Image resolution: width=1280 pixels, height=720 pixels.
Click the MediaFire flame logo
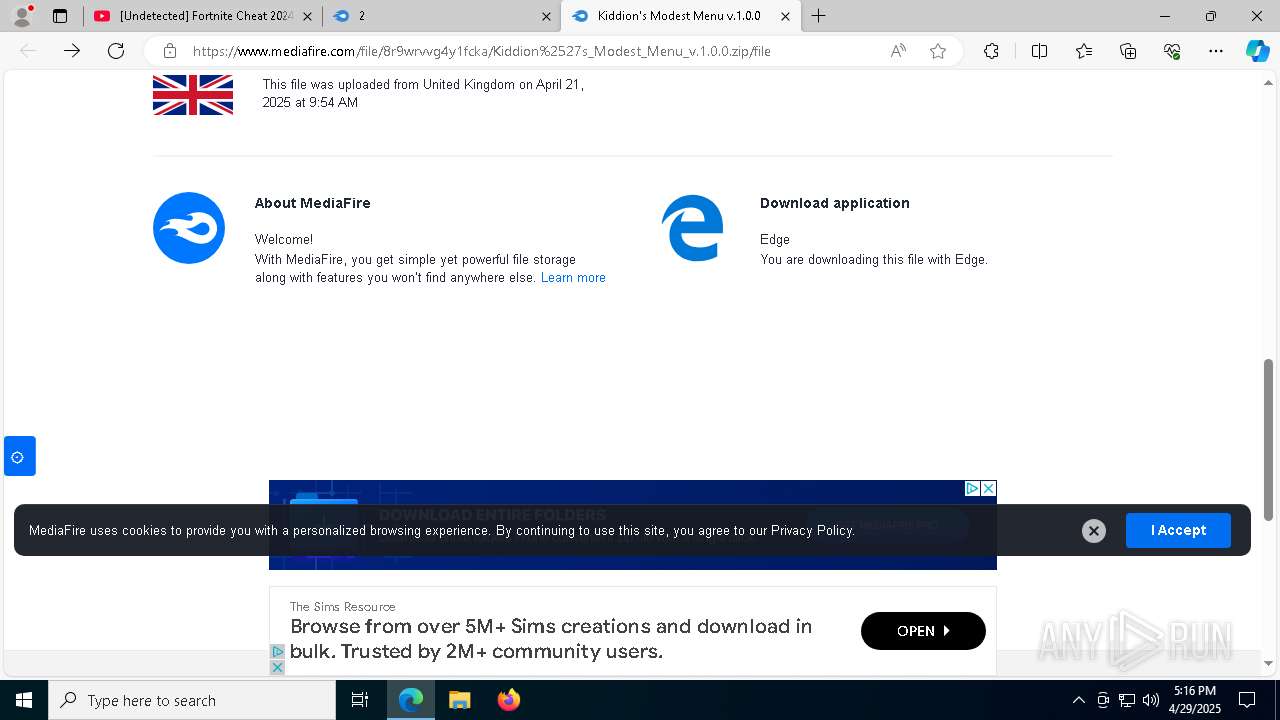[189, 228]
